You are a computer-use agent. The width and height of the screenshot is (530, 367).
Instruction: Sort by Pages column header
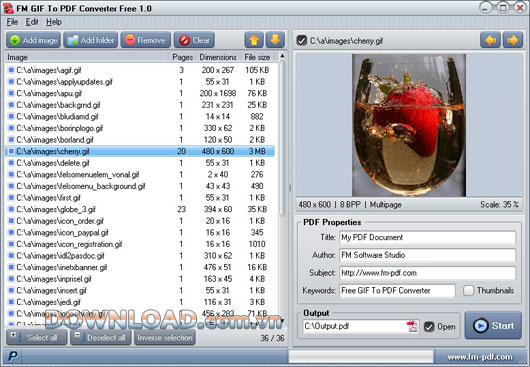click(x=182, y=57)
